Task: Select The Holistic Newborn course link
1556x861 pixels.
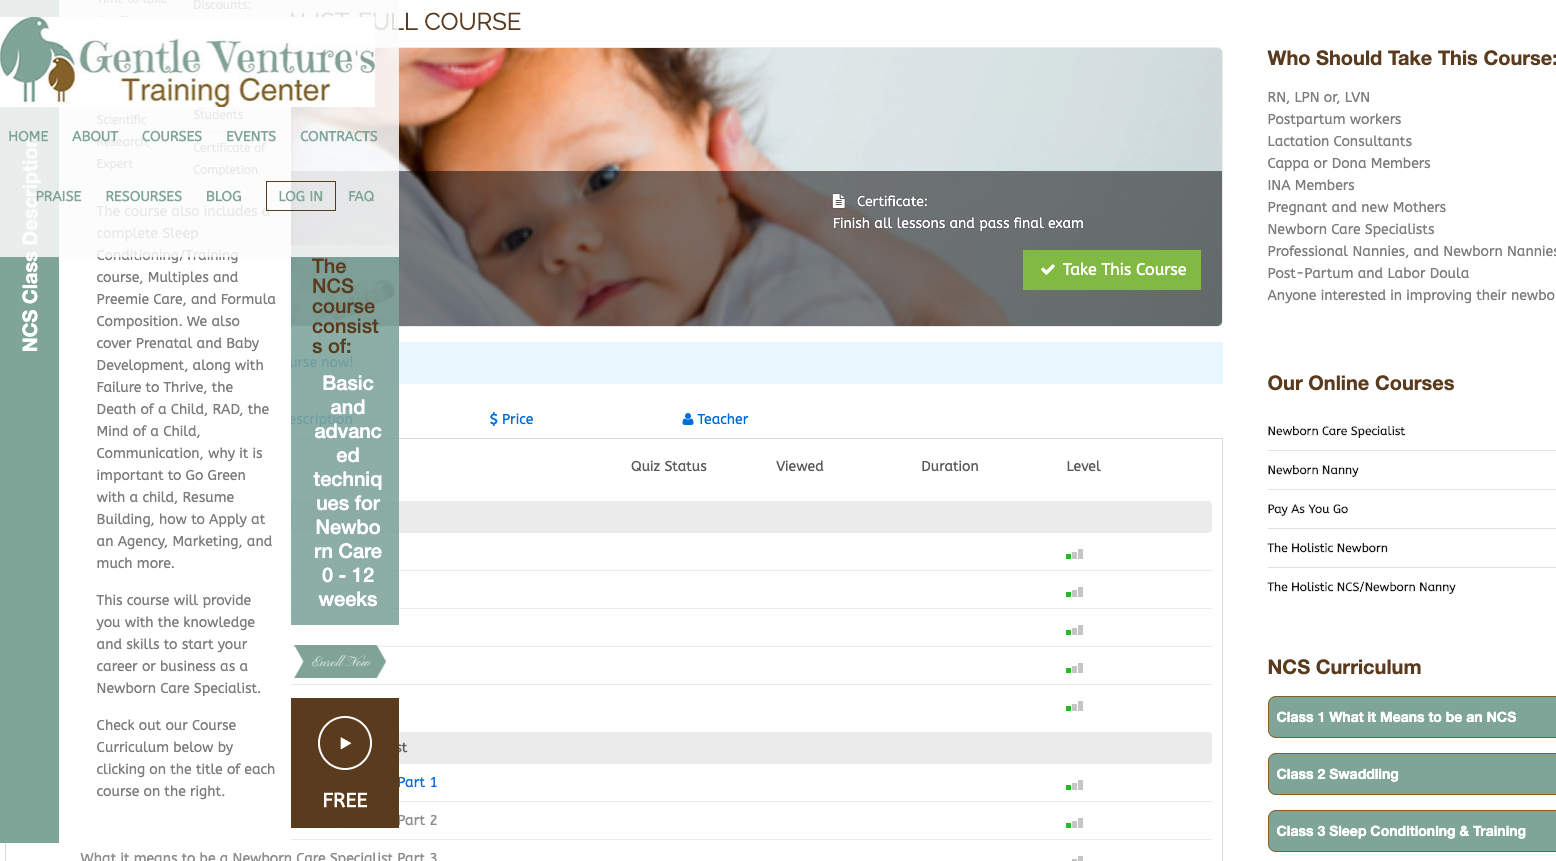Action: [1327, 548]
